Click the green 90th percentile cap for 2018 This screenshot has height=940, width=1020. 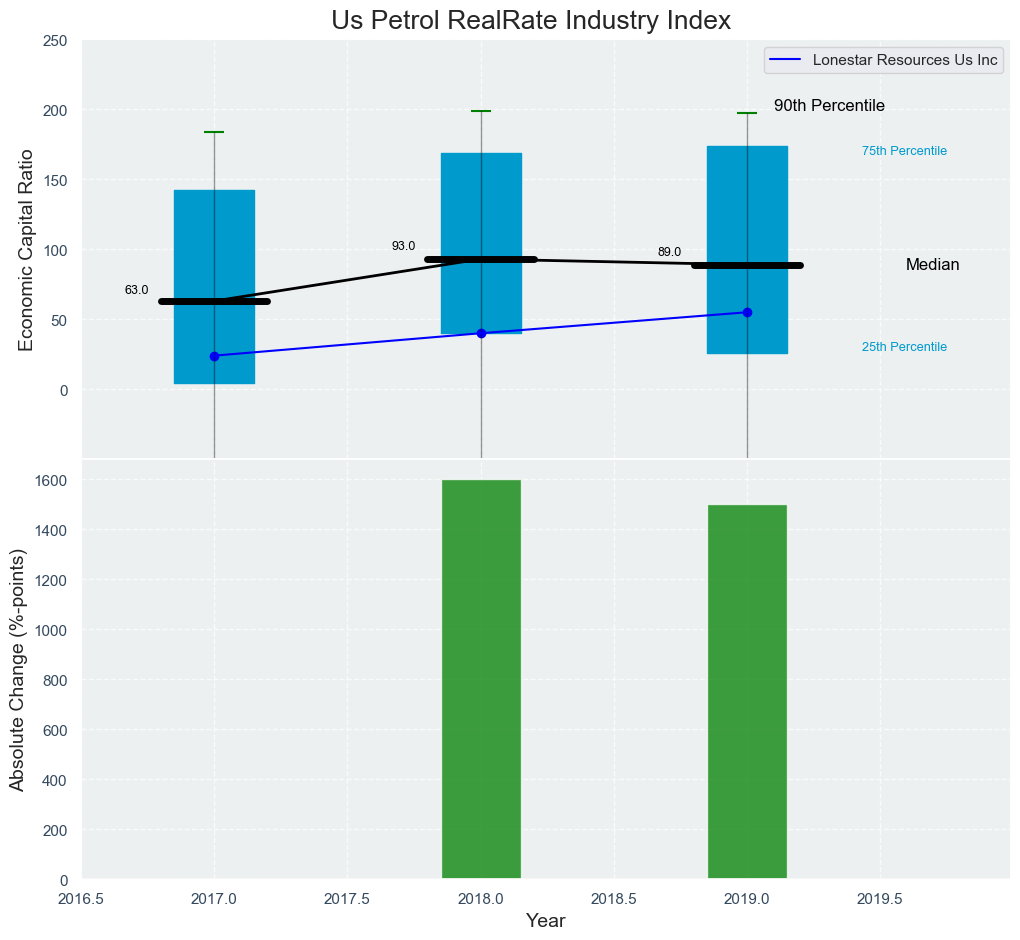click(x=481, y=111)
